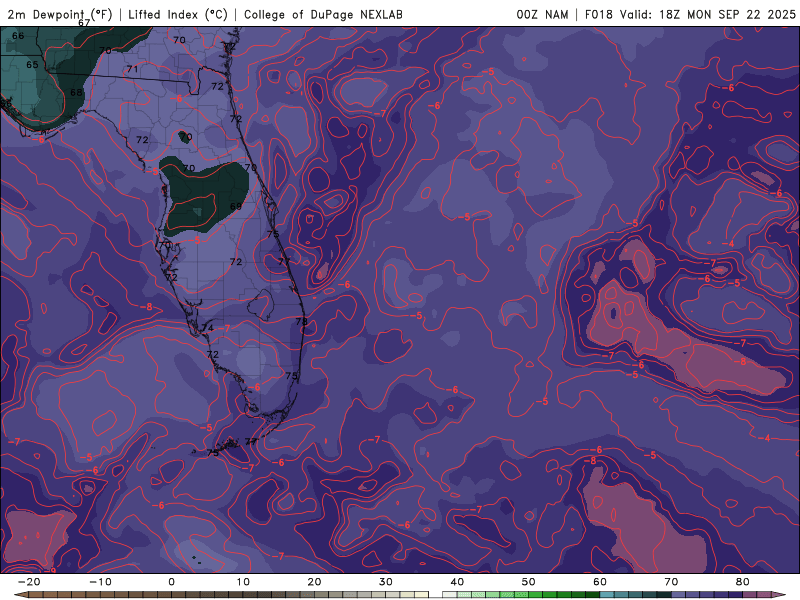Image resolution: width=800 pixels, height=600 pixels.
Task: Click the 30 label on the color scale
Action: pyautogui.click(x=386, y=582)
